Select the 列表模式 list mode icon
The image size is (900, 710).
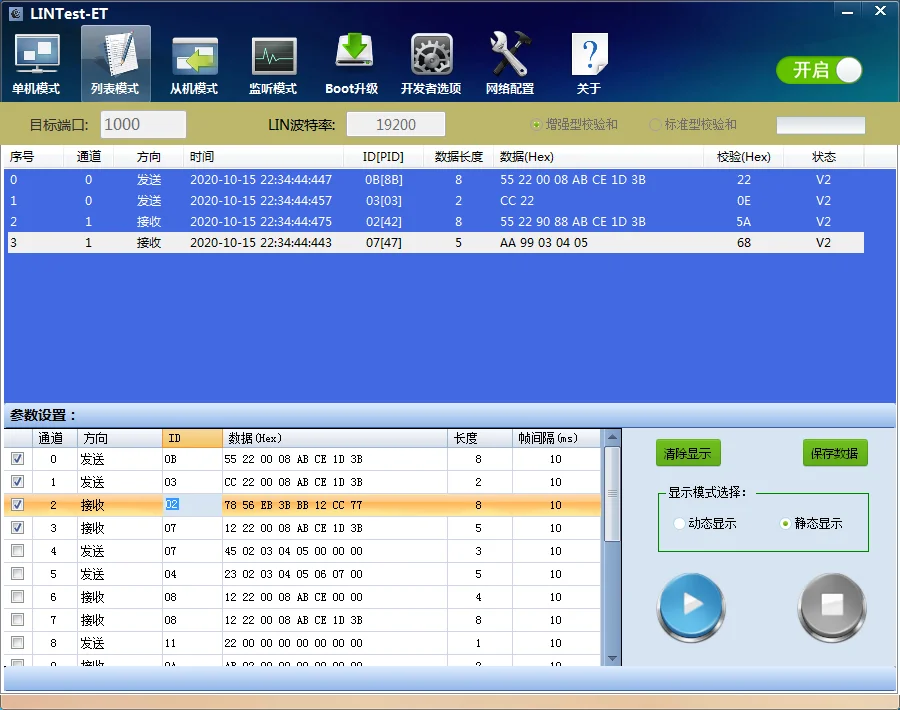[x=115, y=63]
